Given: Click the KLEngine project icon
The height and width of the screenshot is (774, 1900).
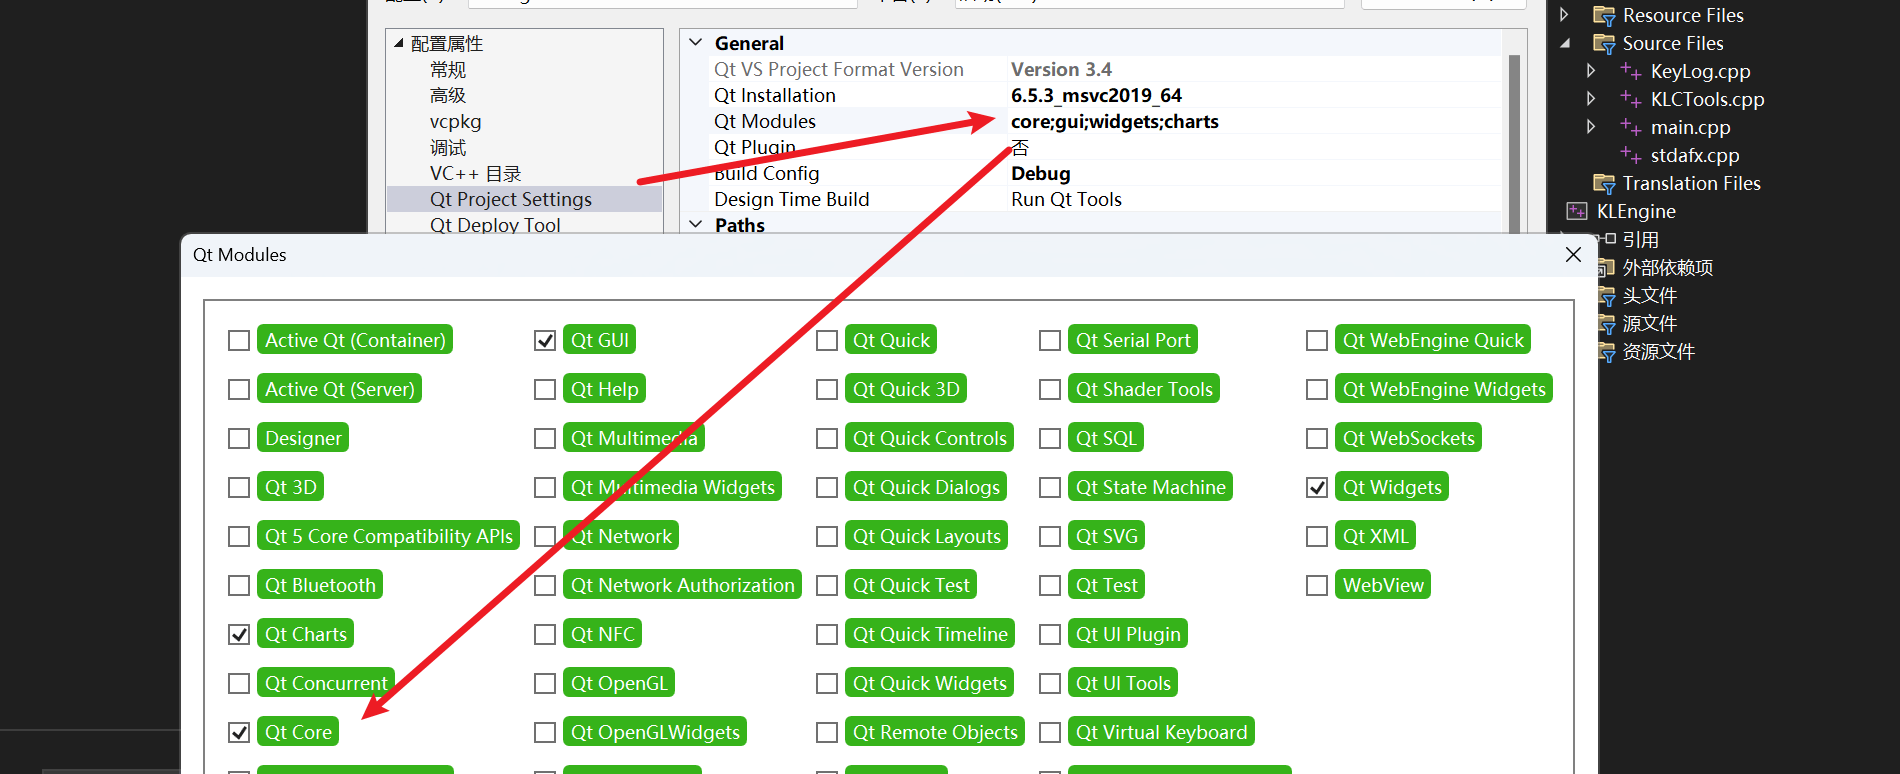Looking at the screenshot, I should tap(1577, 211).
